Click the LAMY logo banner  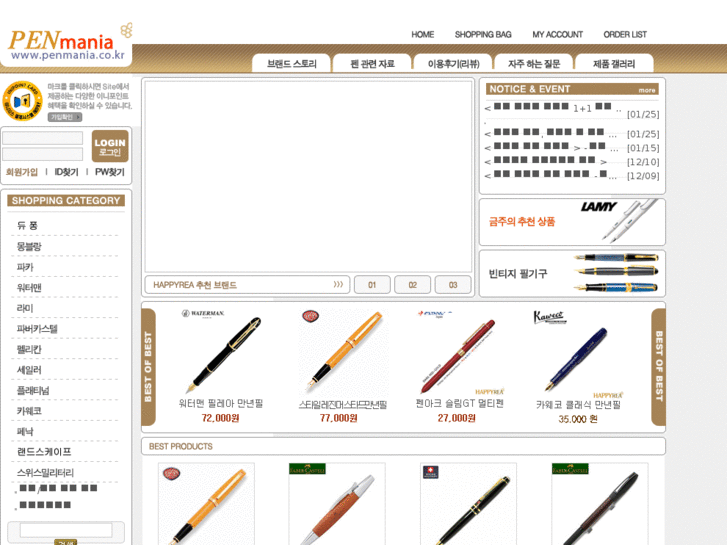tap(598, 206)
